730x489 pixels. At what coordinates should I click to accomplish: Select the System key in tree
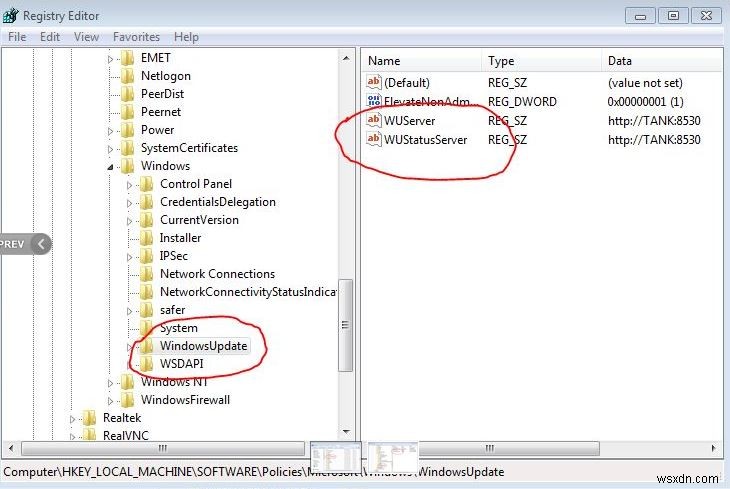179,328
